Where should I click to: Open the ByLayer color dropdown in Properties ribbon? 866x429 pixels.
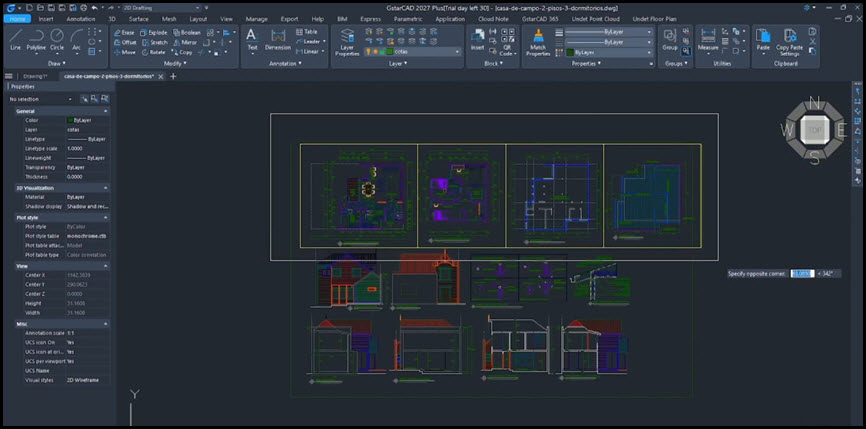click(609, 52)
